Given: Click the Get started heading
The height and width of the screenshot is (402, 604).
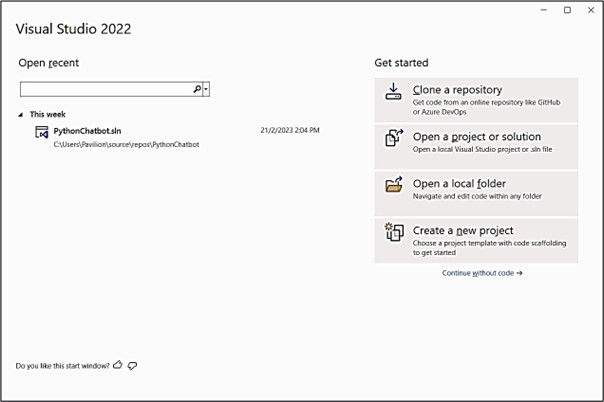Looking at the screenshot, I should coord(401,63).
